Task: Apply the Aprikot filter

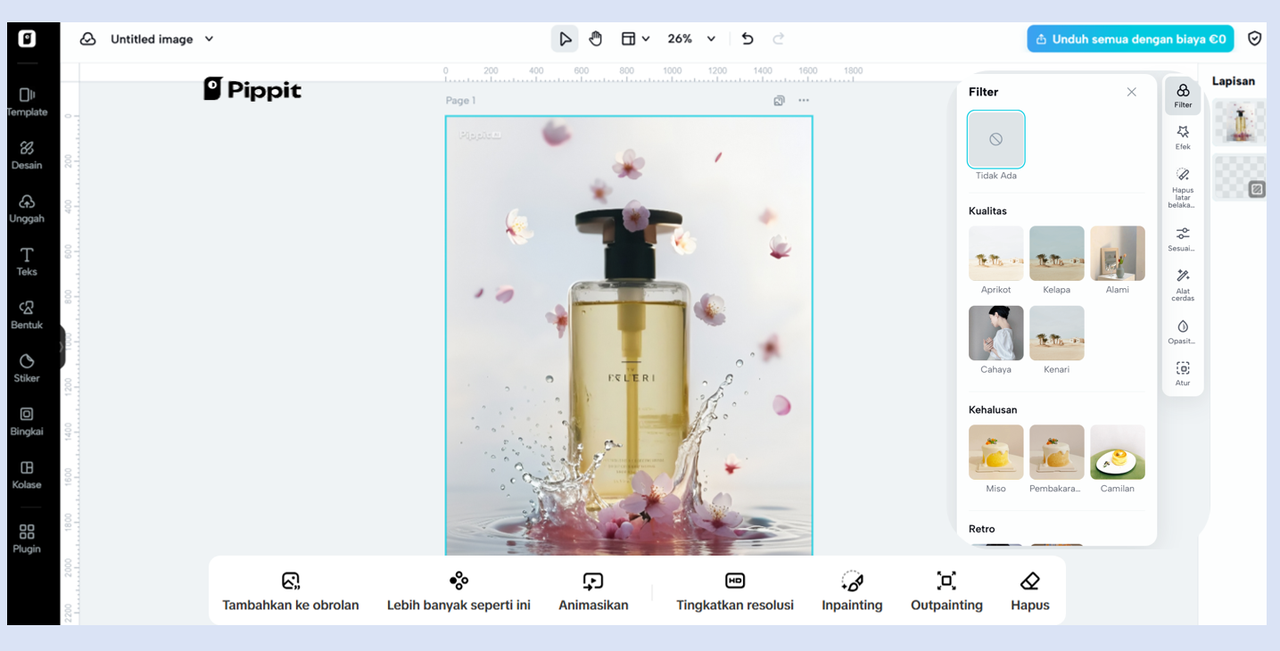Action: pos(995,253)
